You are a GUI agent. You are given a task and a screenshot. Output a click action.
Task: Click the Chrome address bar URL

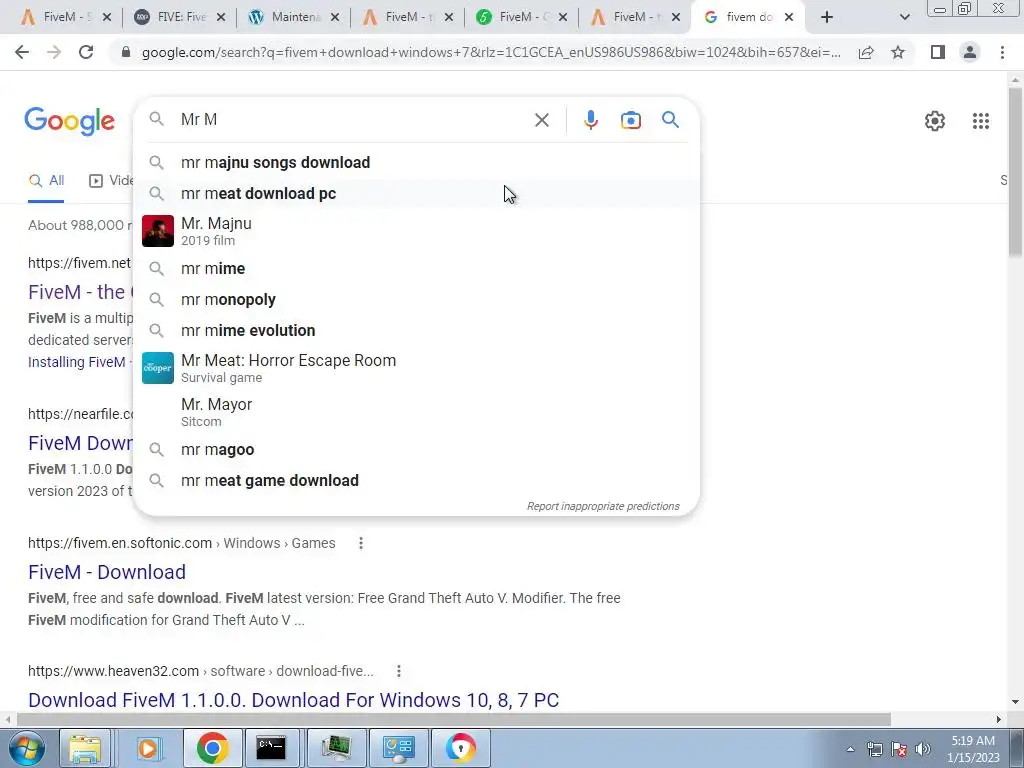(491, 52)
